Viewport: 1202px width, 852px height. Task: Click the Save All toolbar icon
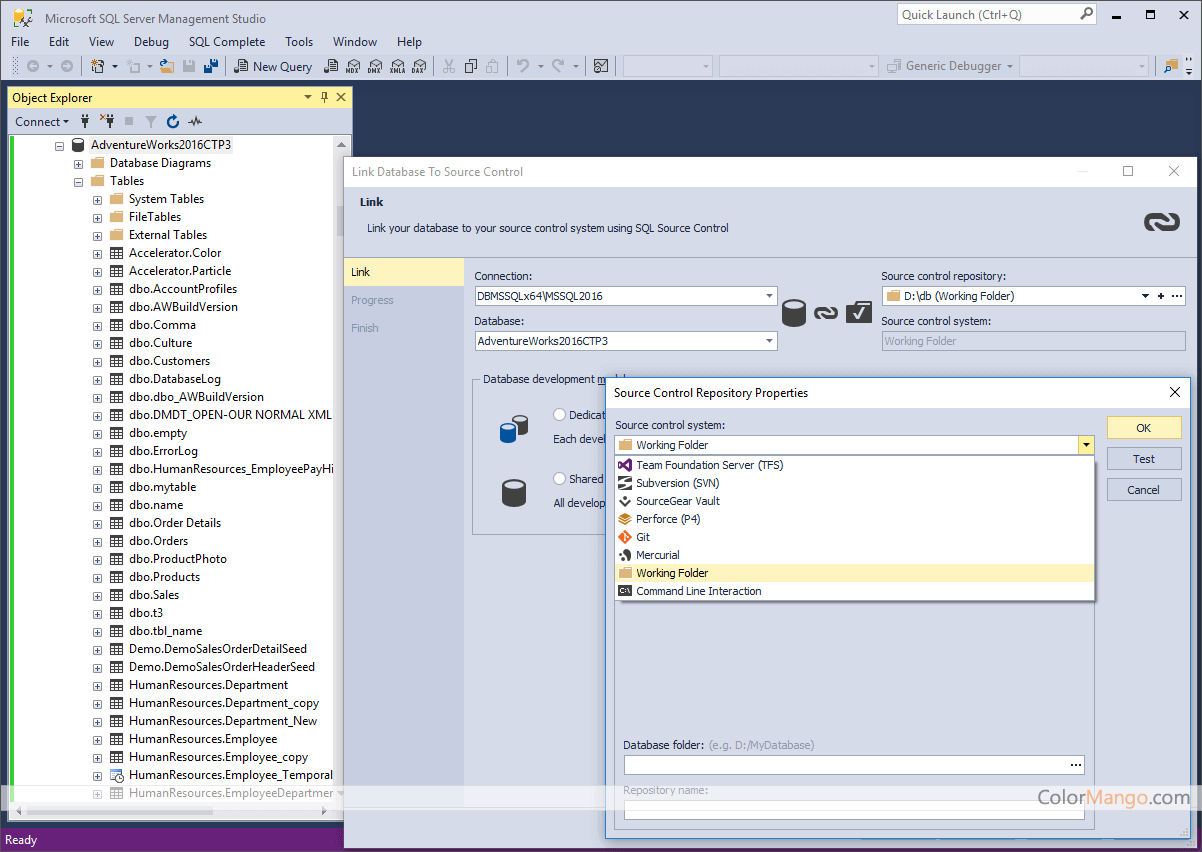click(211, 66)
